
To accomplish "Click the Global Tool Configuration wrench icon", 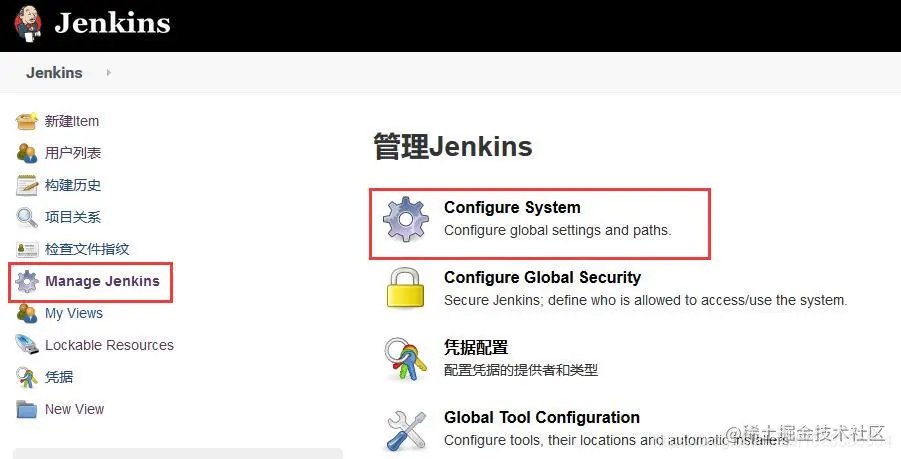I will (x=406, y=430).
